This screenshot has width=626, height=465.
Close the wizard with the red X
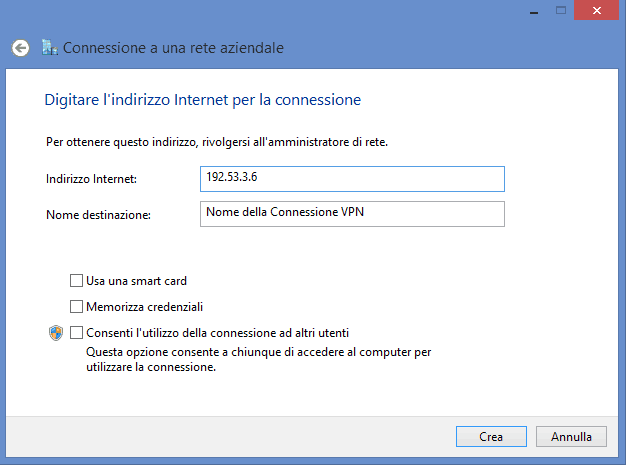pyautogui.click(x=596, y=10)
